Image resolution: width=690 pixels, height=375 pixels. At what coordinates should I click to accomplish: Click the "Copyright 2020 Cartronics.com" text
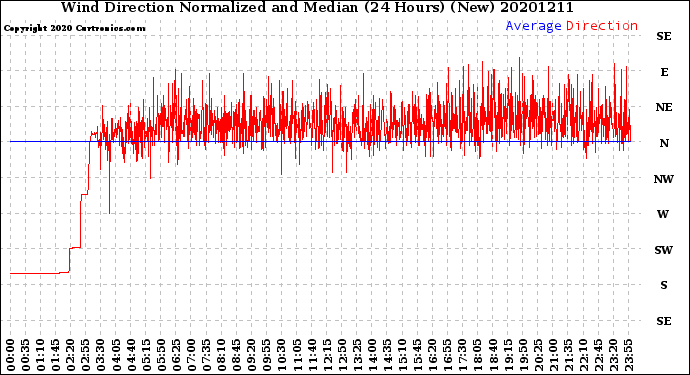(x=74, y=28)
